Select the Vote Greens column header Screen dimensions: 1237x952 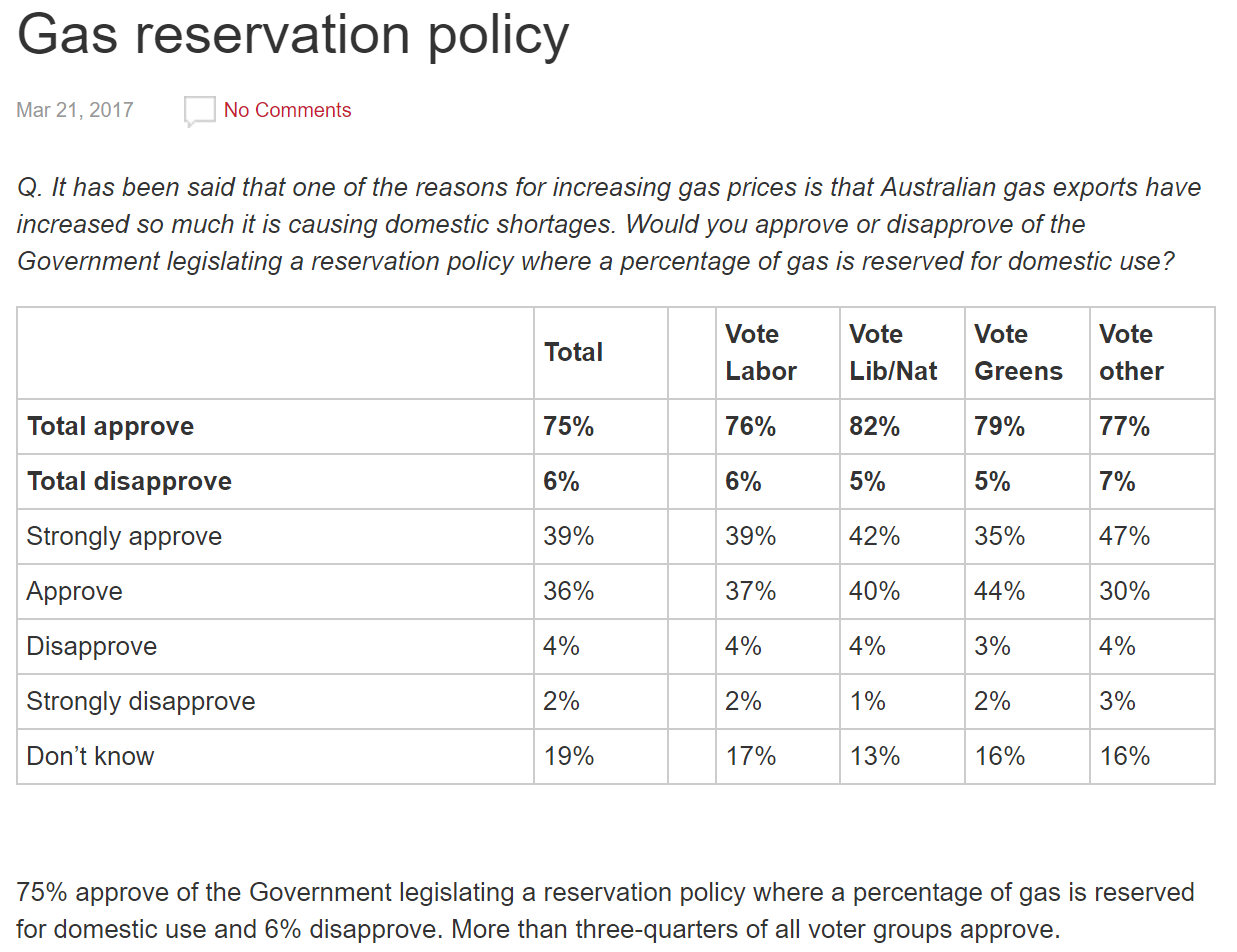pos(1018,352)
